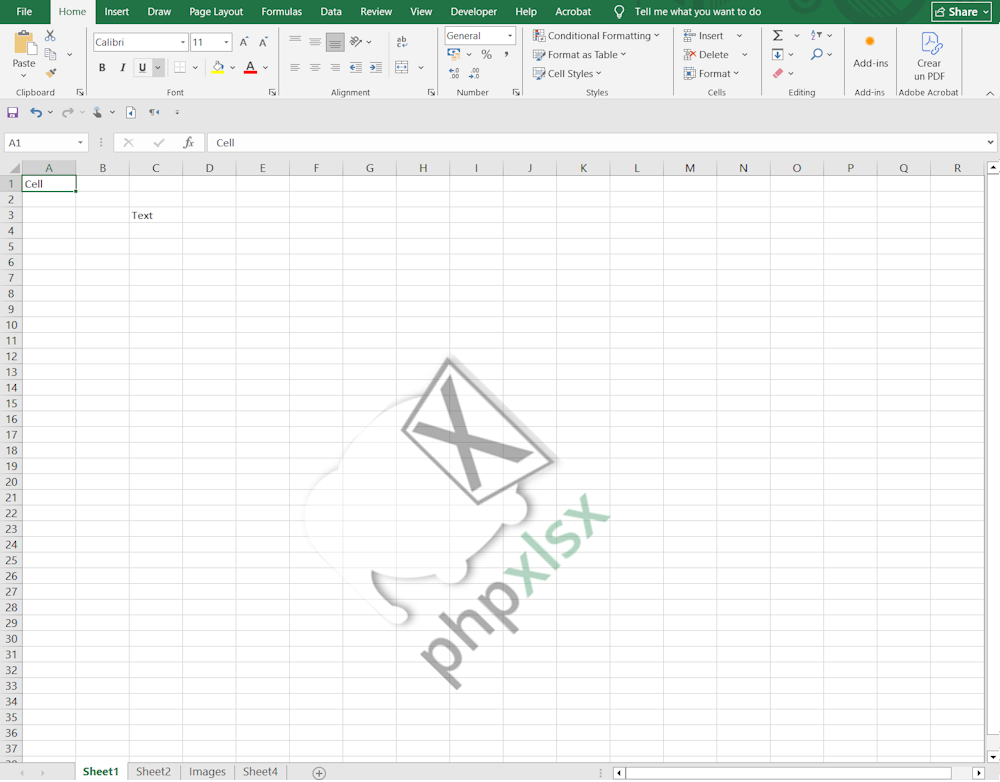Click the Percent Style icon
The height and width of the screenshot is (782, 1000).
coord(486,55)
